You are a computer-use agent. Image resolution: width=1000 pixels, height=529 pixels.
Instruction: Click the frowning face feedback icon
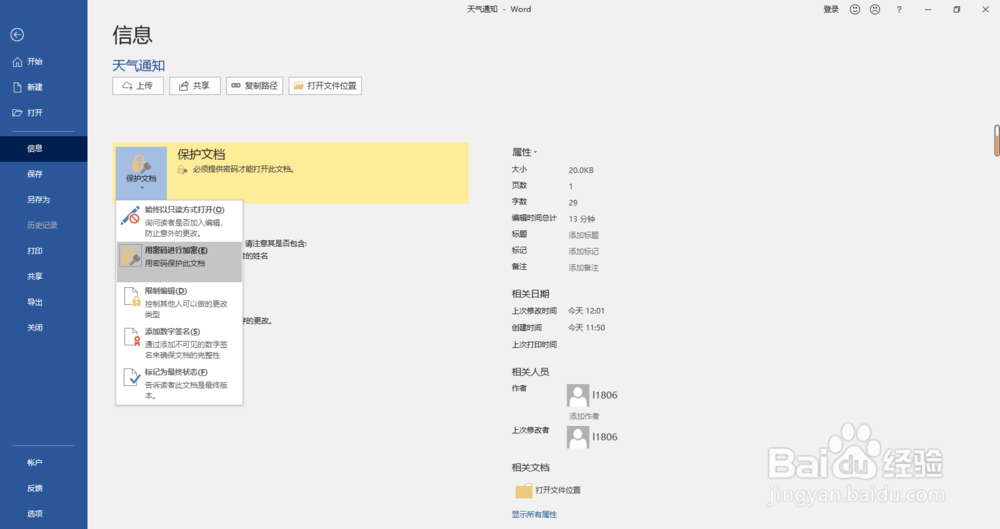[875, 10]
